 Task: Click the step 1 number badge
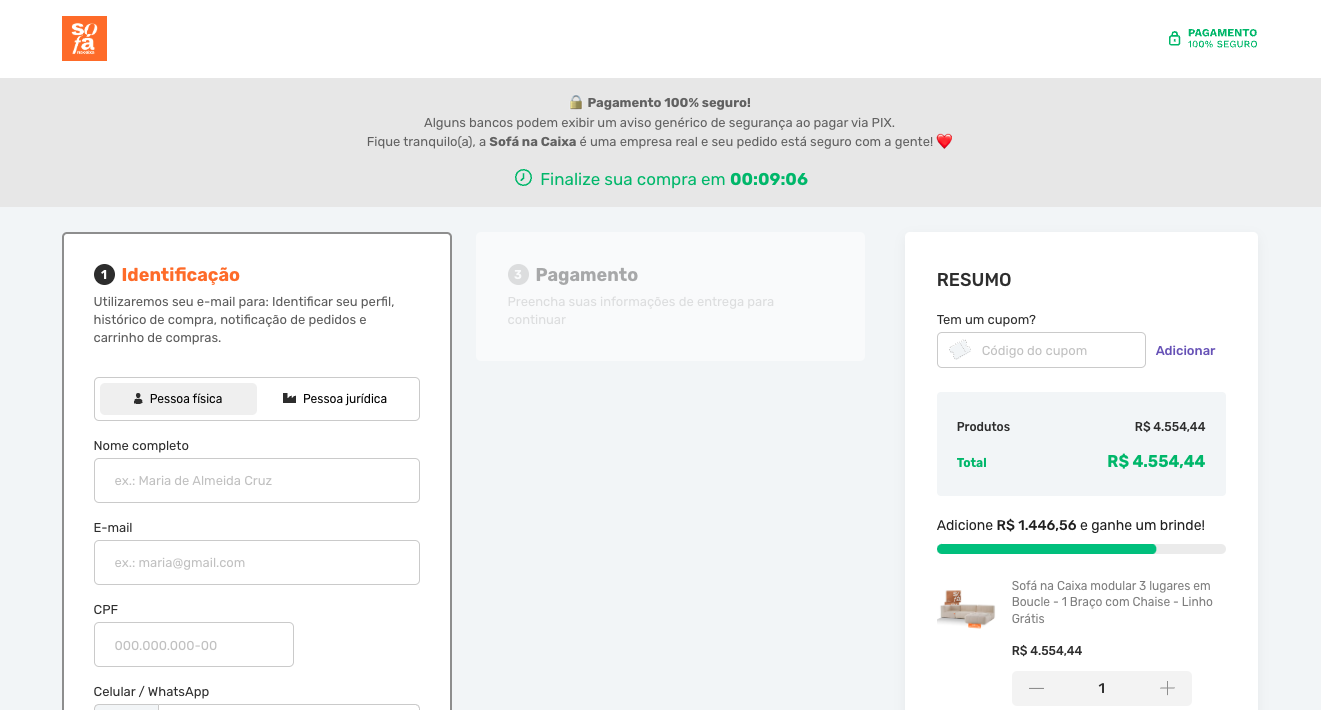[104, 275]
